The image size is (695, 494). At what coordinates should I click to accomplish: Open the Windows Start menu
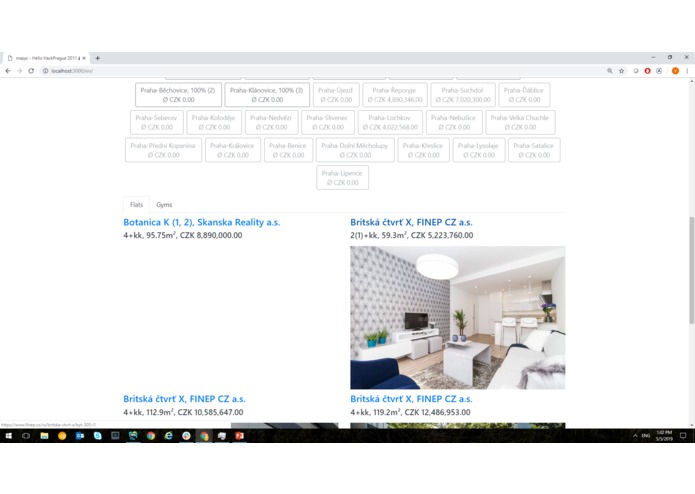(x=8, y=436)
